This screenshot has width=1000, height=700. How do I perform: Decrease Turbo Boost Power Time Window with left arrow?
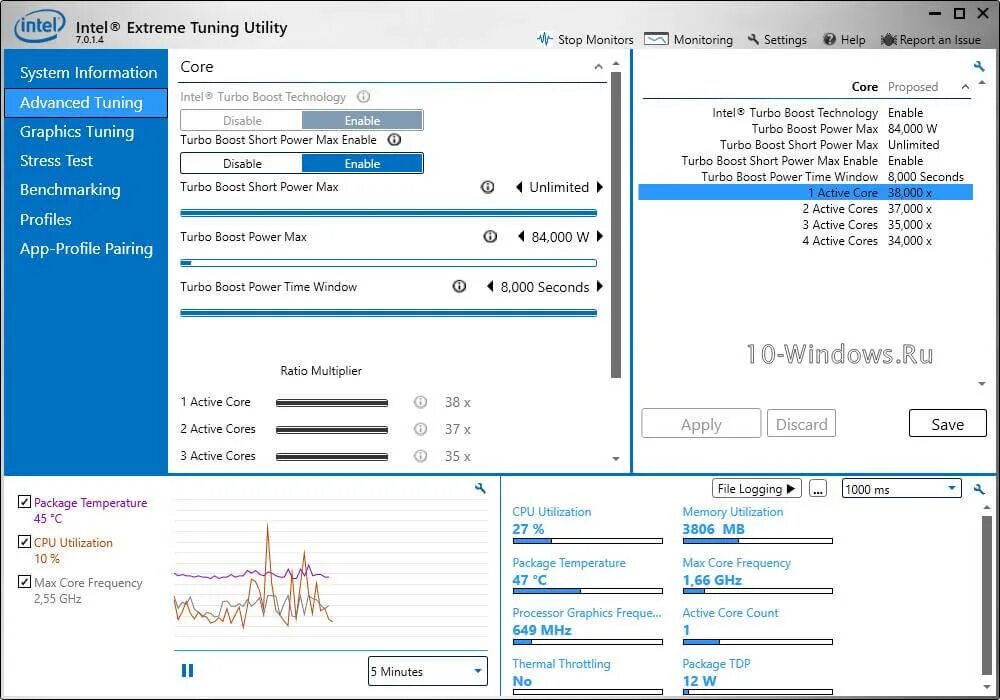click(490, 286)
